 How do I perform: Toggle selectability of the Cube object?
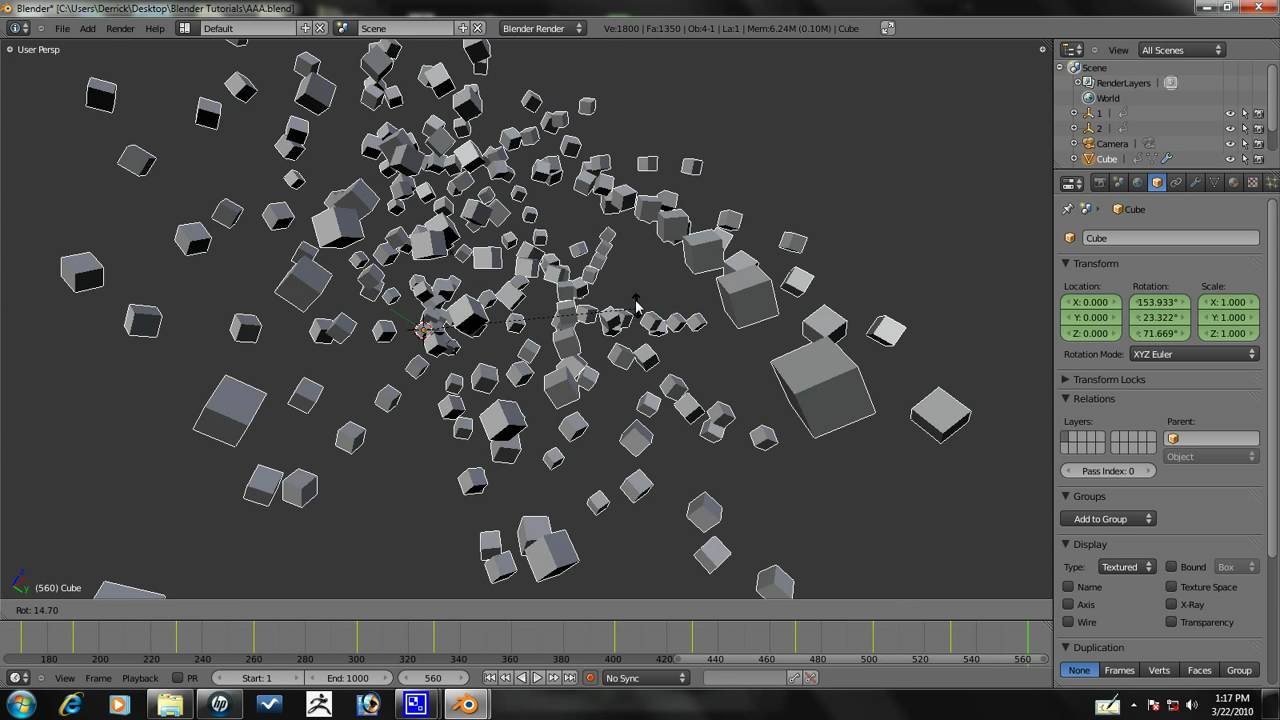(x=1244, y=159)
